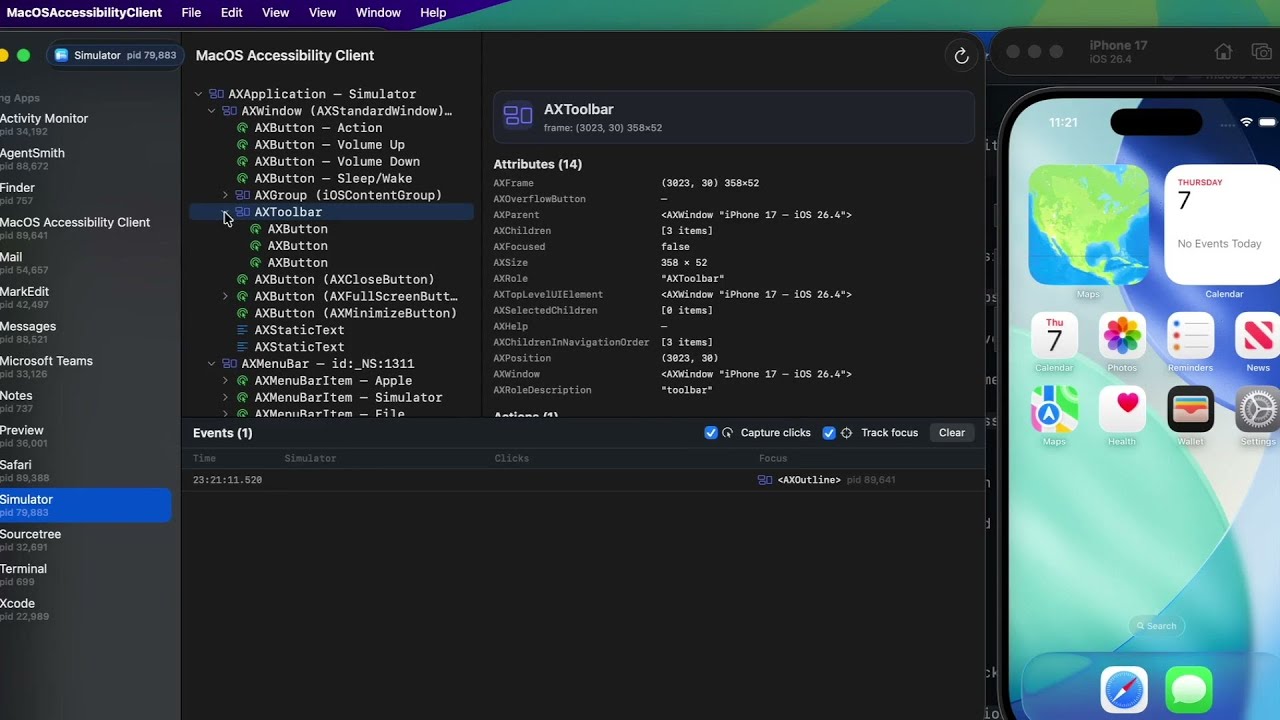Expand the AXGroup (iOSContentGroup) node
This screenshot has width=1280, height=720.
tap(224, 195)
